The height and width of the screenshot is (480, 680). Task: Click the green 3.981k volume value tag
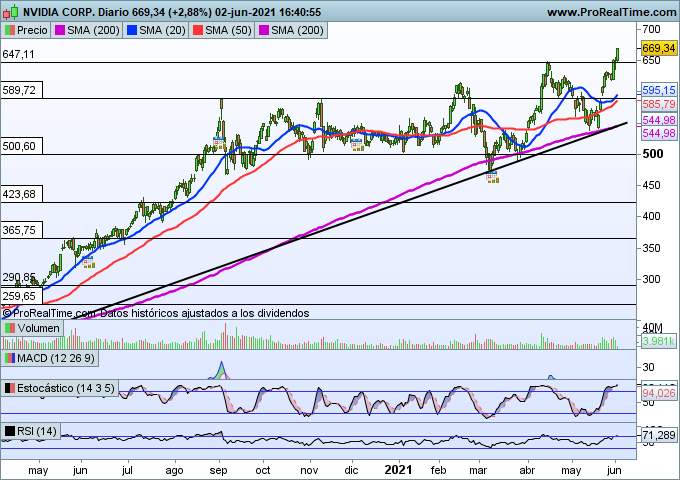(x=658, y=341)
